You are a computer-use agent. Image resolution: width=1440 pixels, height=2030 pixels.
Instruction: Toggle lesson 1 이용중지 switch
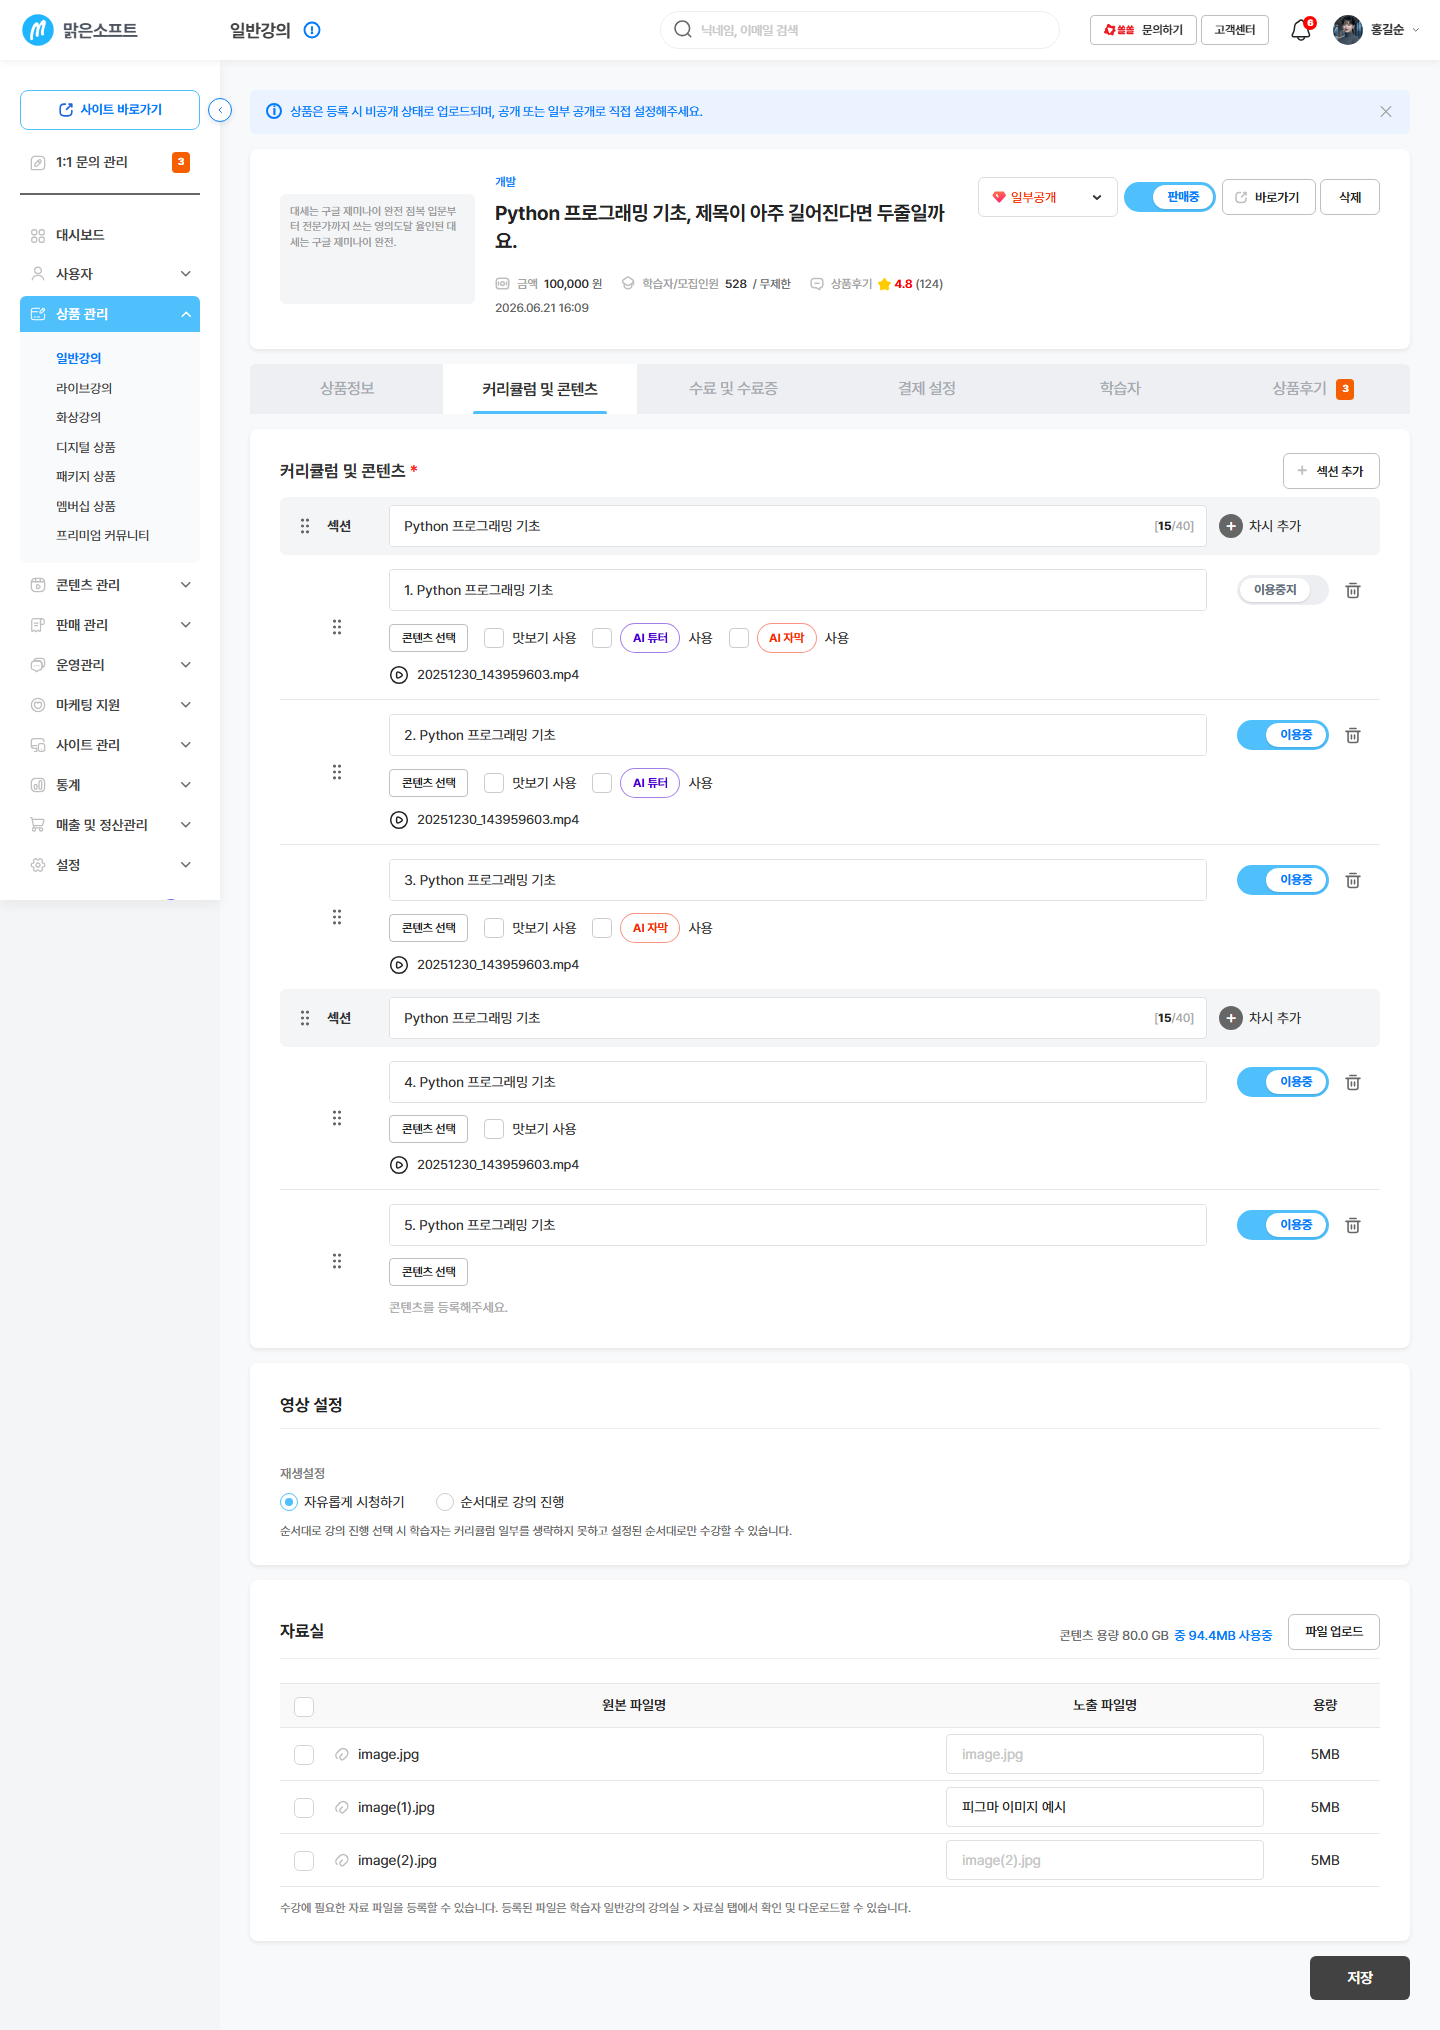click(1283, 590)
